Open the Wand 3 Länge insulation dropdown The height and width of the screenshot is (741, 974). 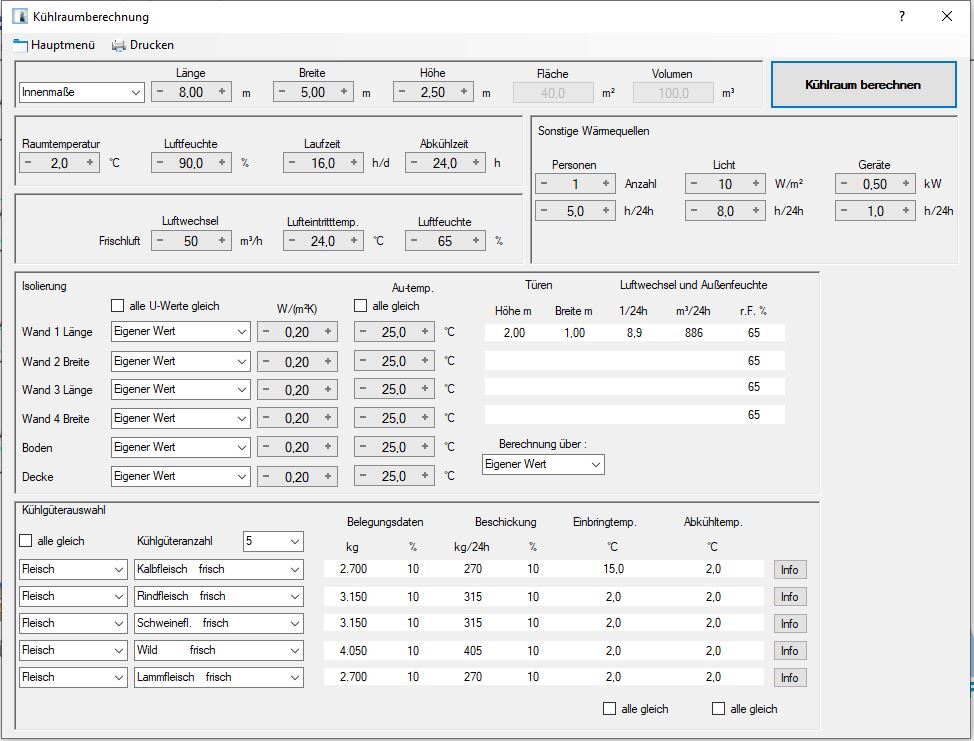pyautogui.click(x=181, y=389)
